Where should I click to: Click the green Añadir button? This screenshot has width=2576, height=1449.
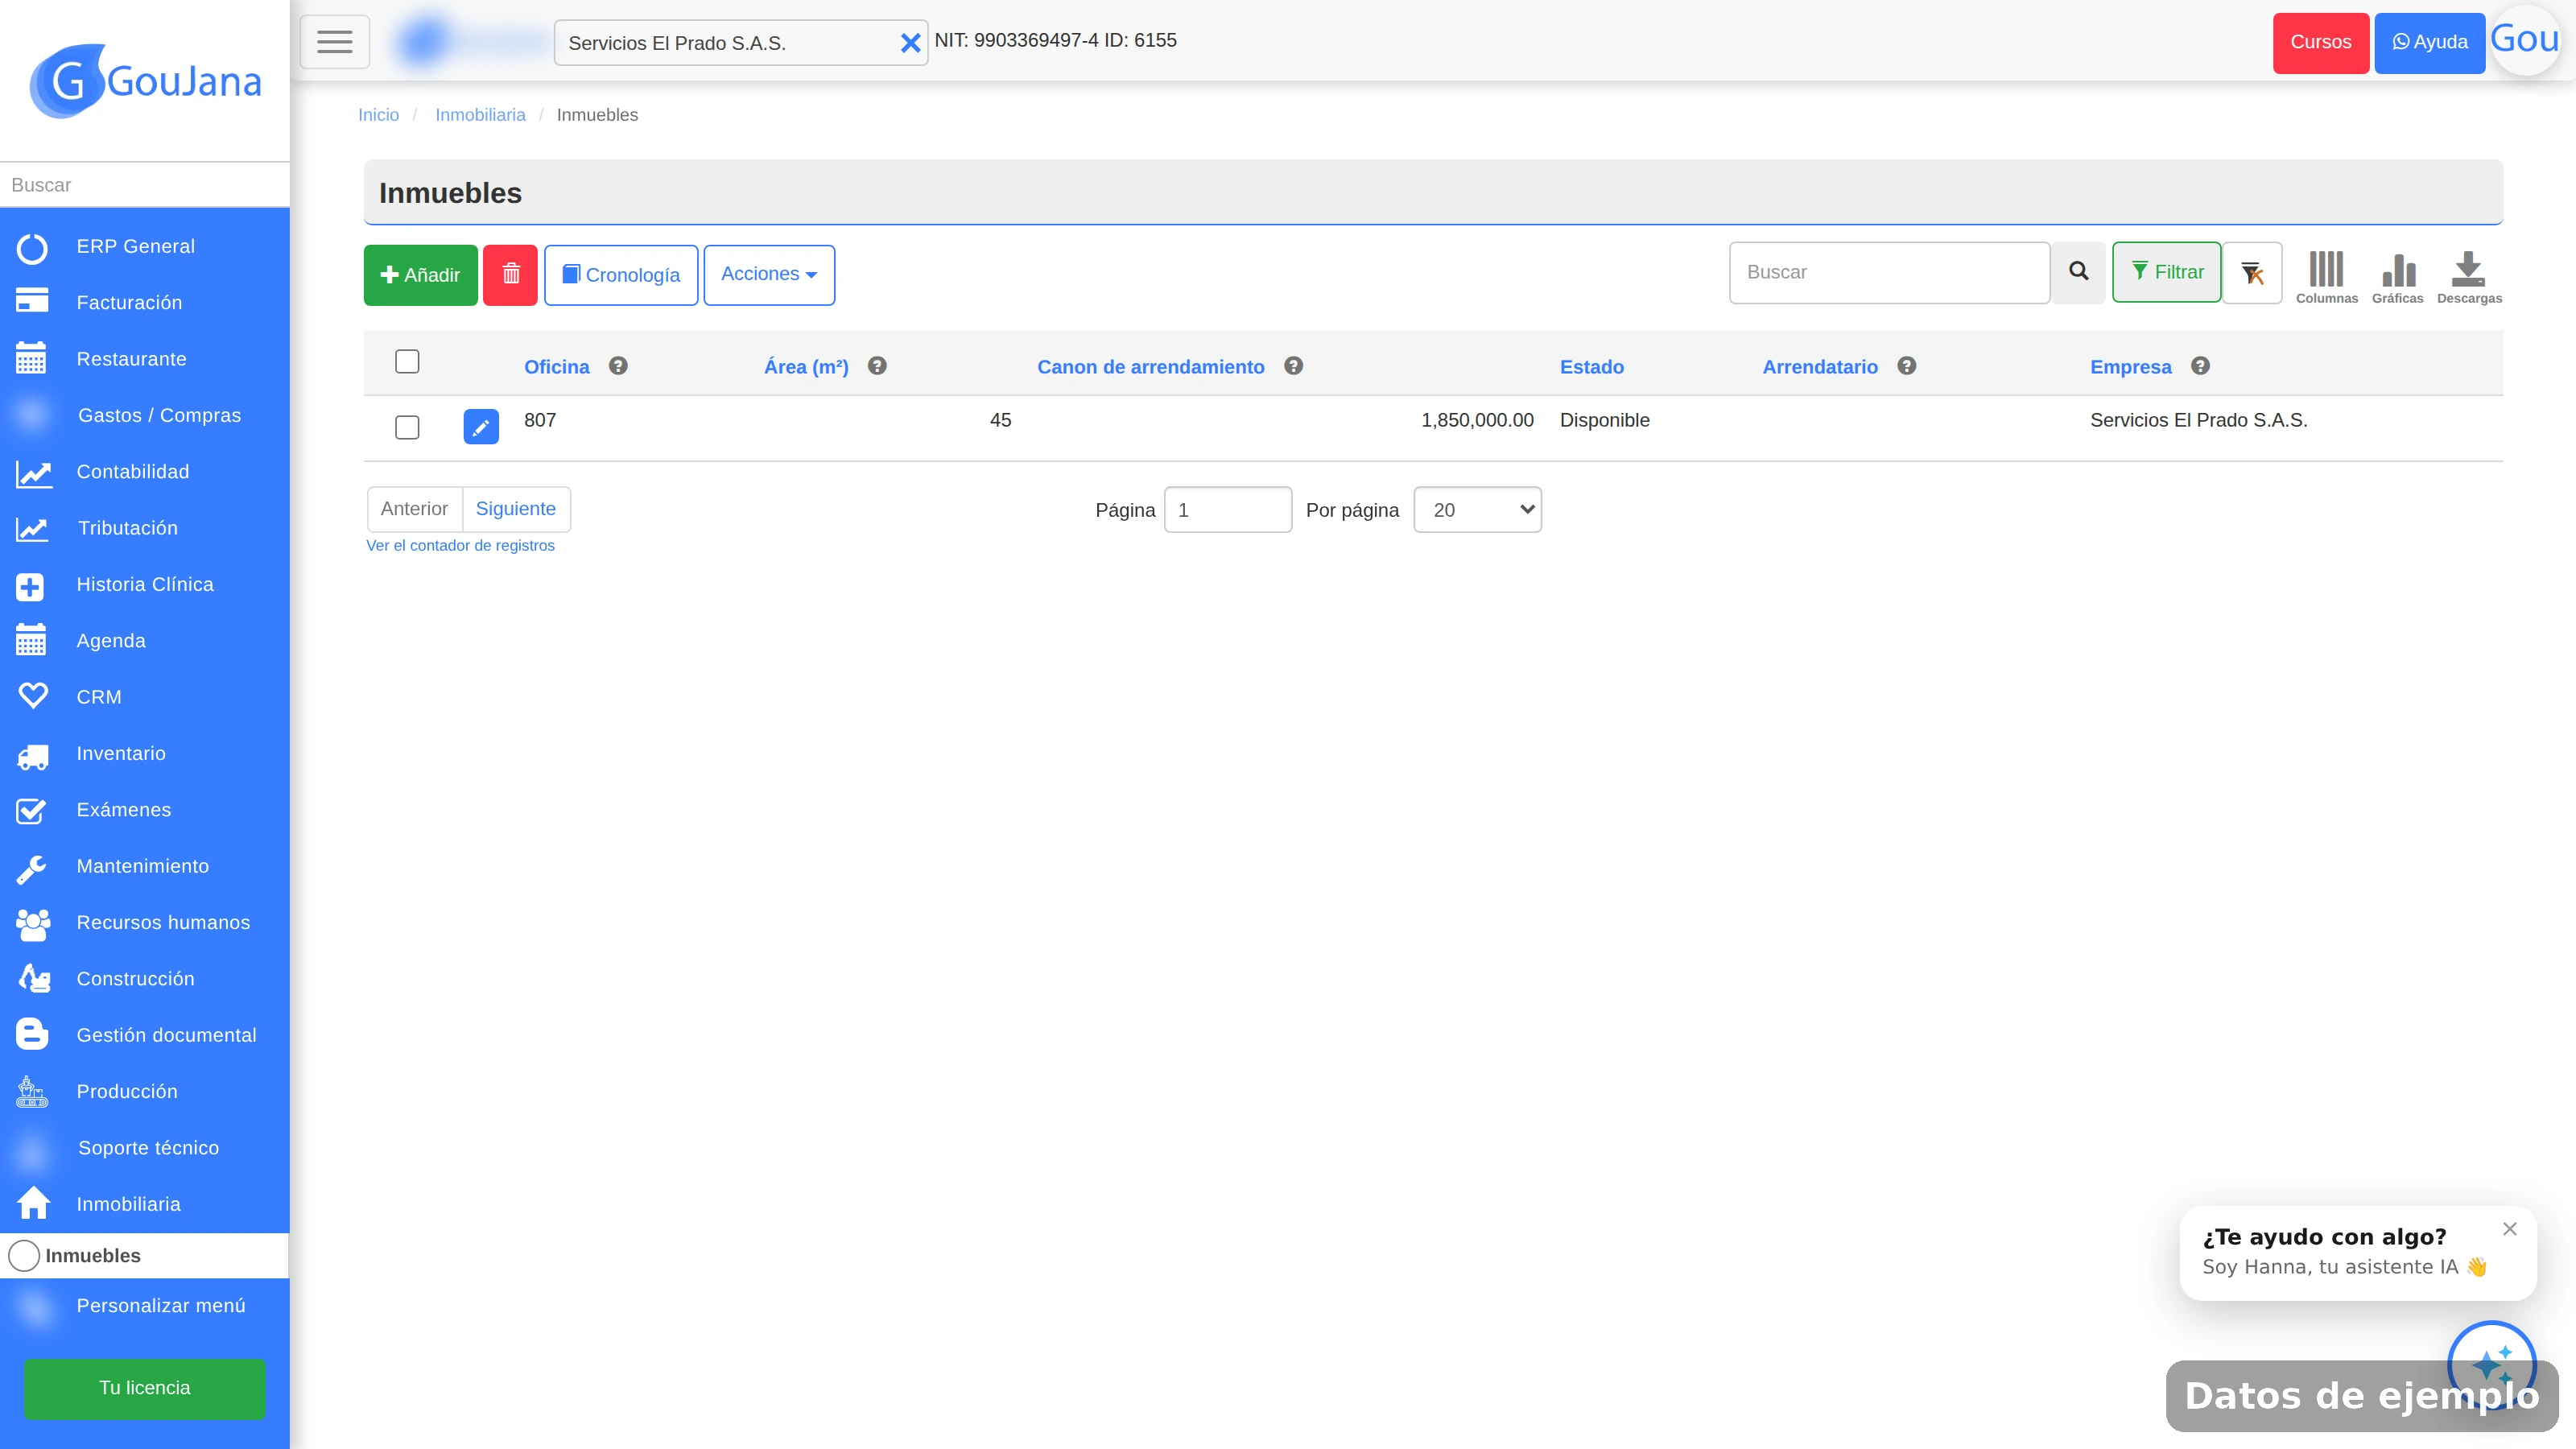420,274
